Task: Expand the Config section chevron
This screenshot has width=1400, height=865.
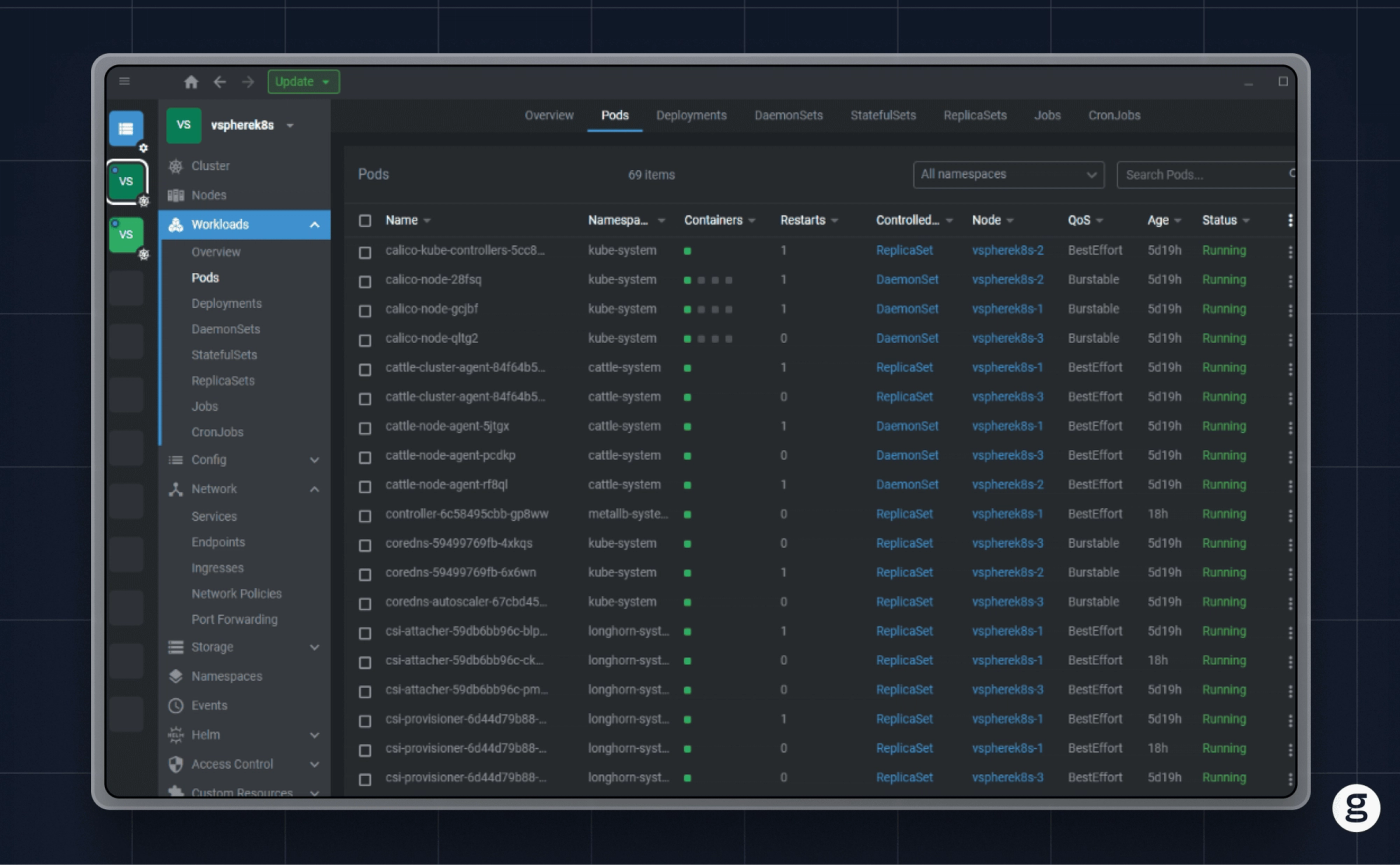Action: [314, 460]
